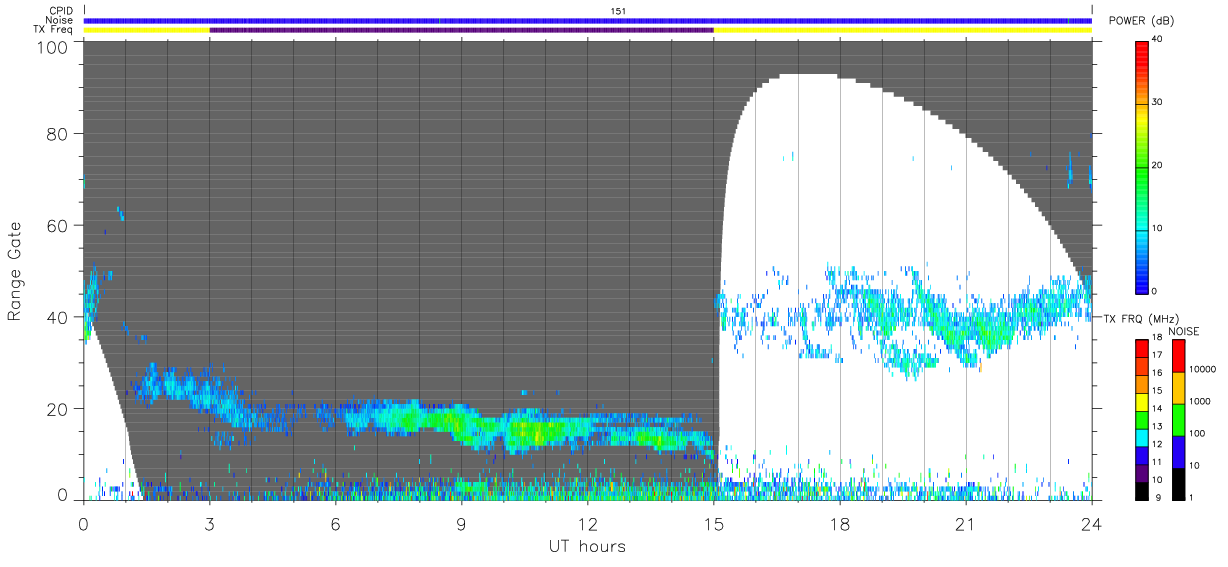Screen dimensions: 1228x567
Task: Click TX frequency scale label '9'
Action: [x=1156, y=497]
